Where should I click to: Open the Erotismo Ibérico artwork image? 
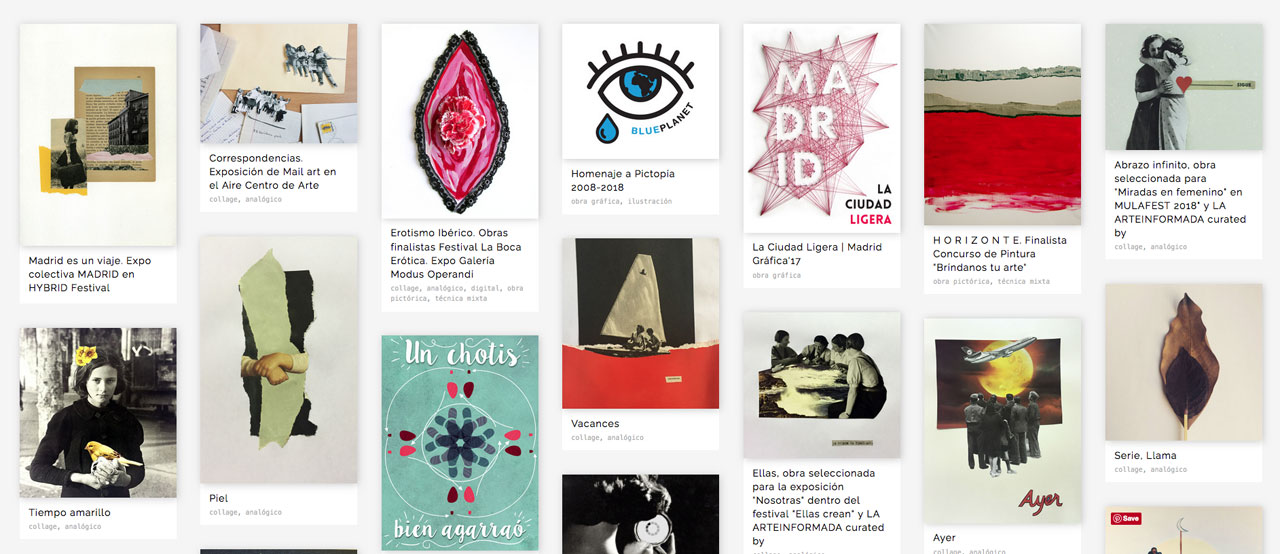459,121
